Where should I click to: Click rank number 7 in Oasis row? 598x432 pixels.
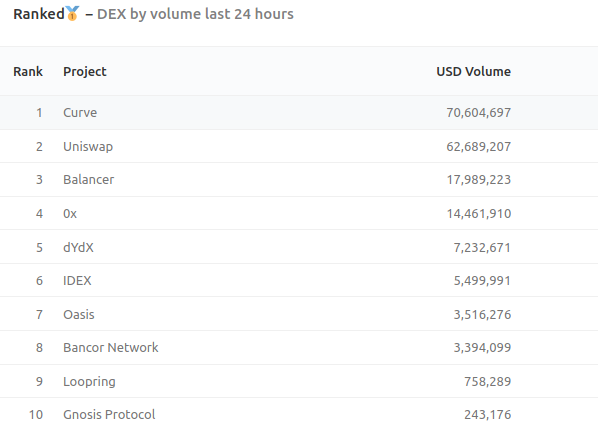click(39, 315)
